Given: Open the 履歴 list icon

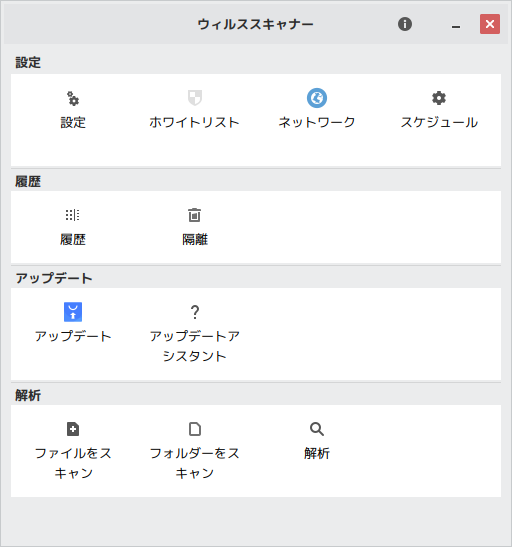Looking at the screenshot, I should tap(73, 215).
